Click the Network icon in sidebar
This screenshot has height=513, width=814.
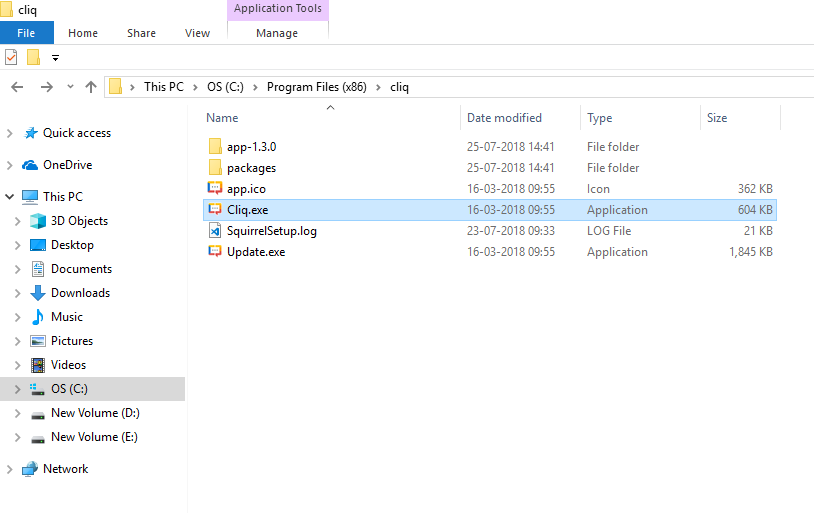click(x=30, y=469)
